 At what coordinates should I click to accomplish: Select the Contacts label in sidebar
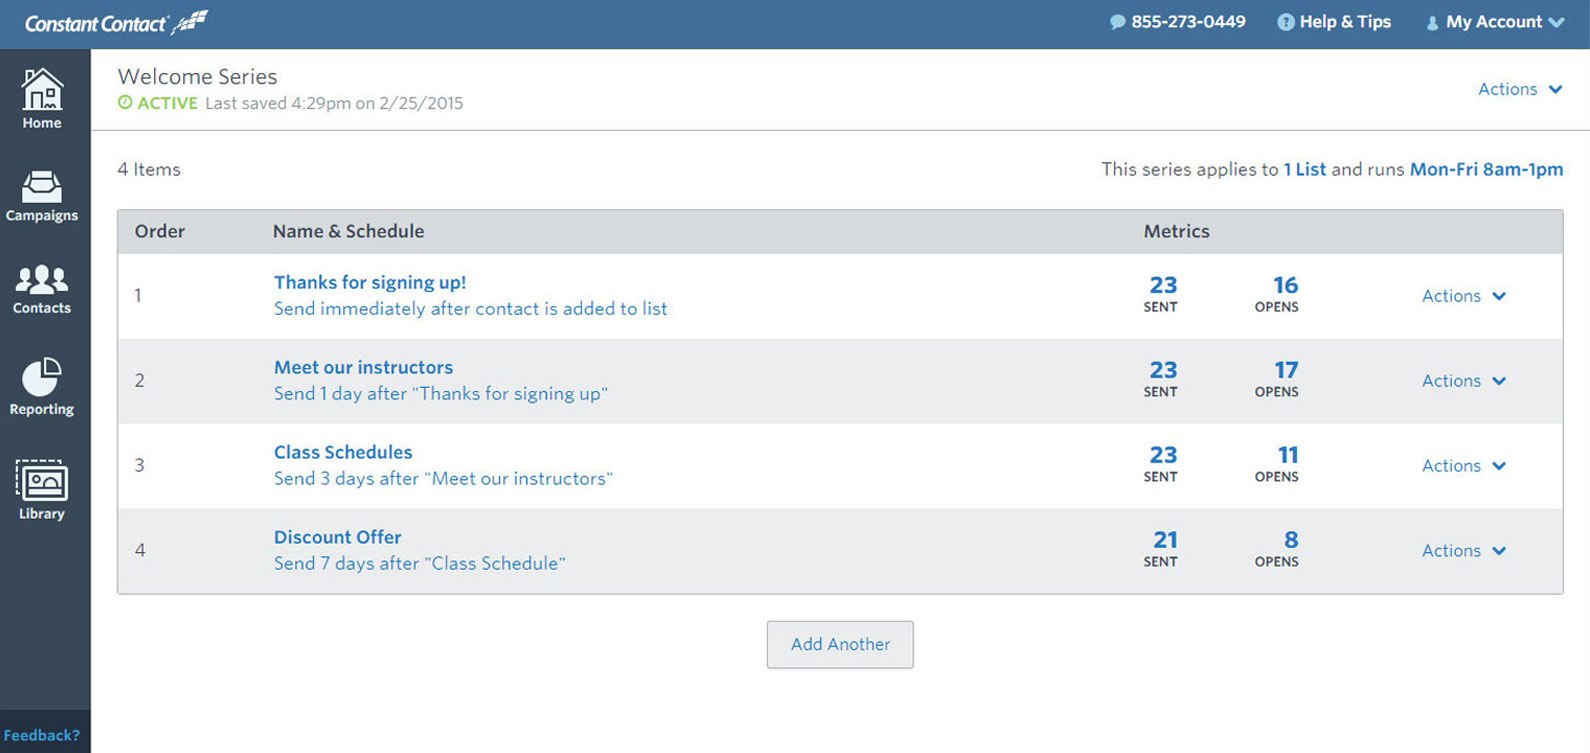point(42,308)
